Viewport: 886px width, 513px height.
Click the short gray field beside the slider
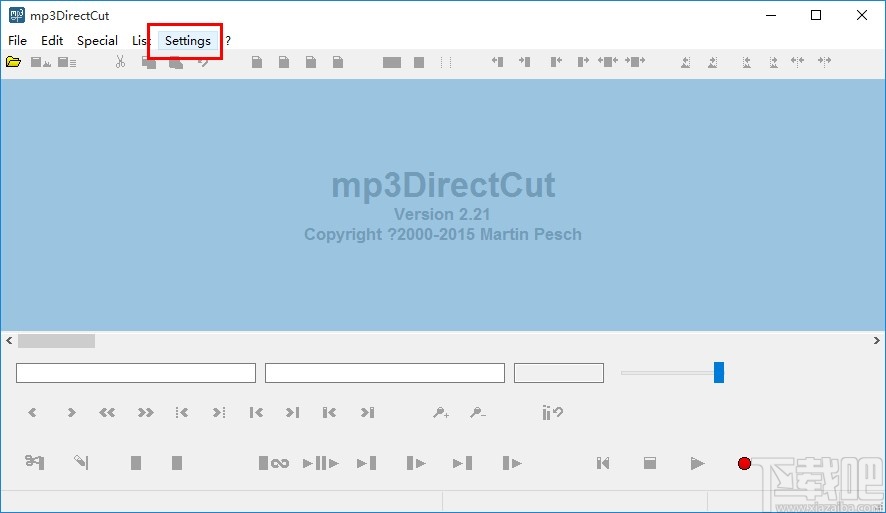559,373
